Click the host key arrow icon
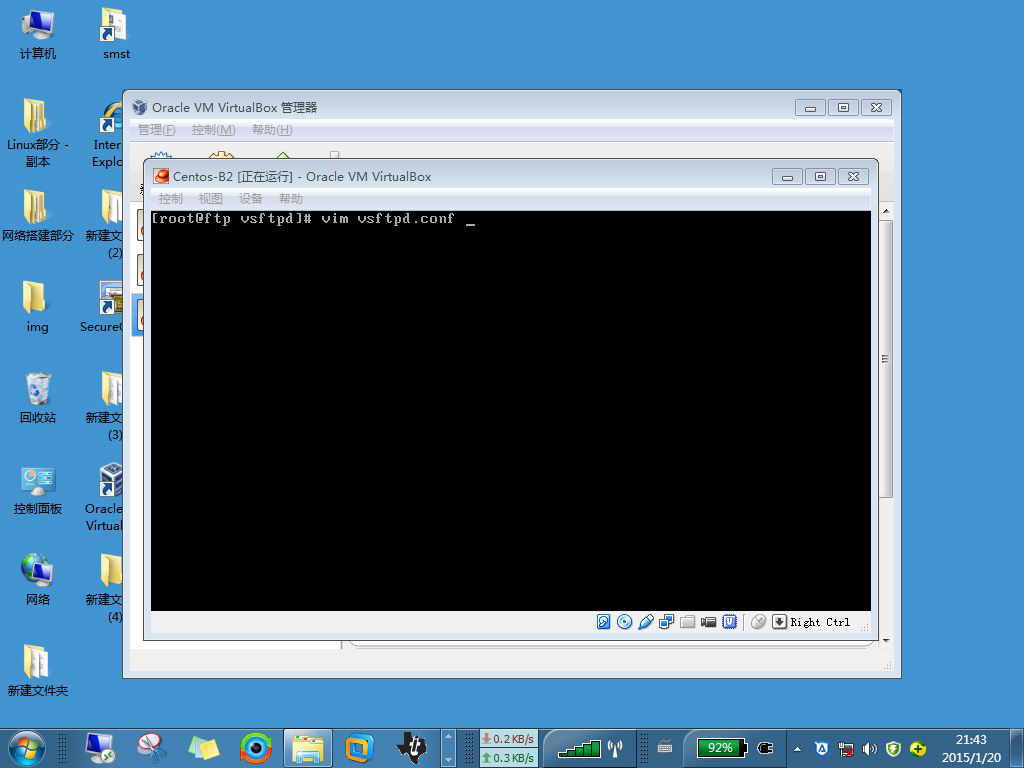 click(x=779, y=622)
